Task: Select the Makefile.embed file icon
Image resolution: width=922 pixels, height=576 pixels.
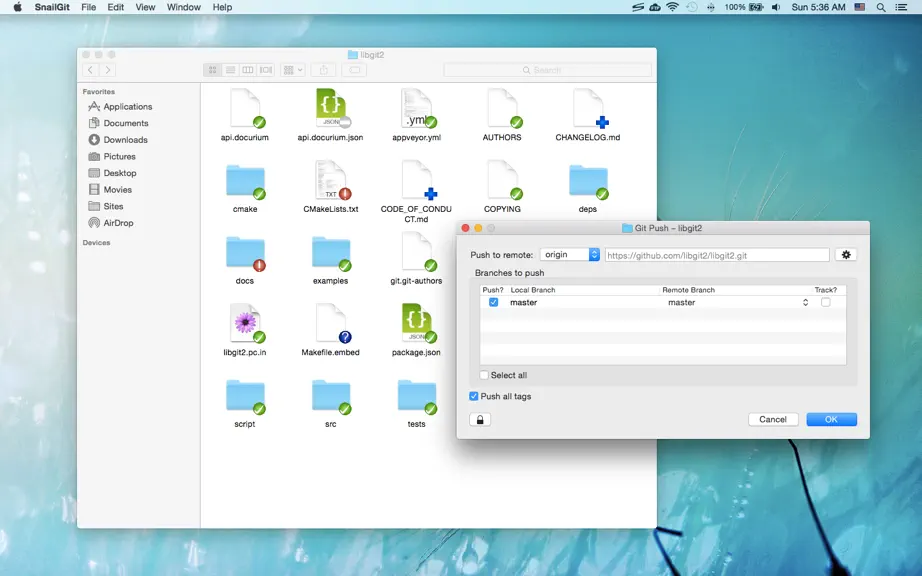Action: [x=331, y=323]
